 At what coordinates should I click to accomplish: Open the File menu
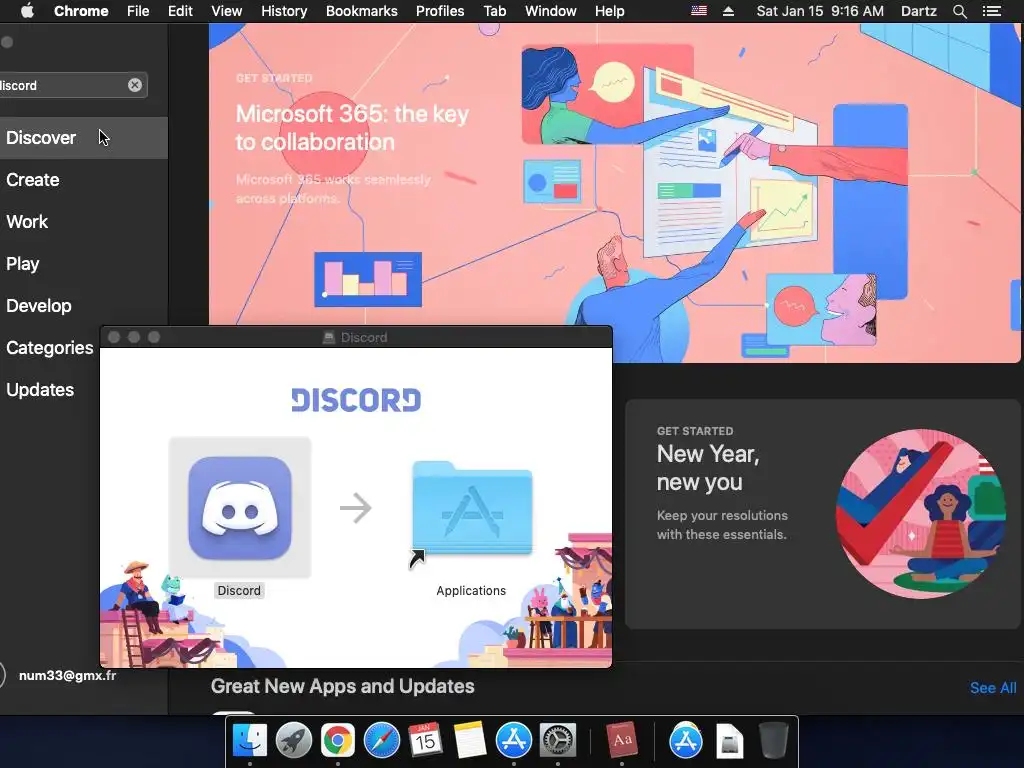pyautogui.click(x=138, y=11)
